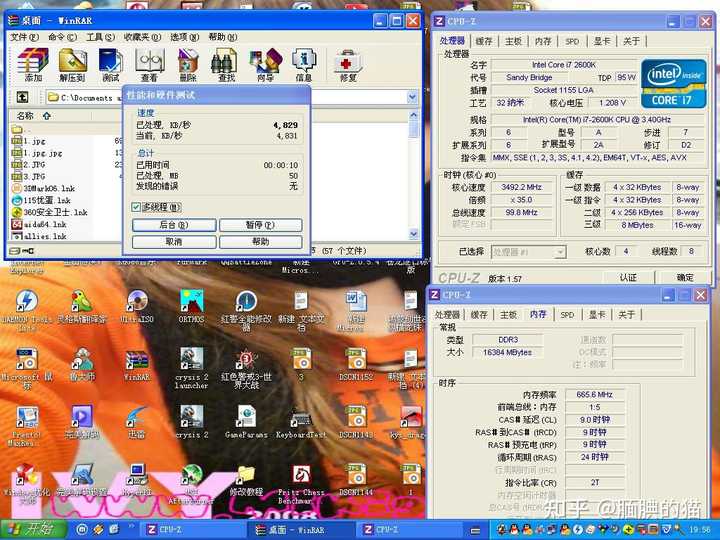Switch to 主板 tab in upper CPU-Z window
The image size is (720, 540).
click(x=513, y=41)
